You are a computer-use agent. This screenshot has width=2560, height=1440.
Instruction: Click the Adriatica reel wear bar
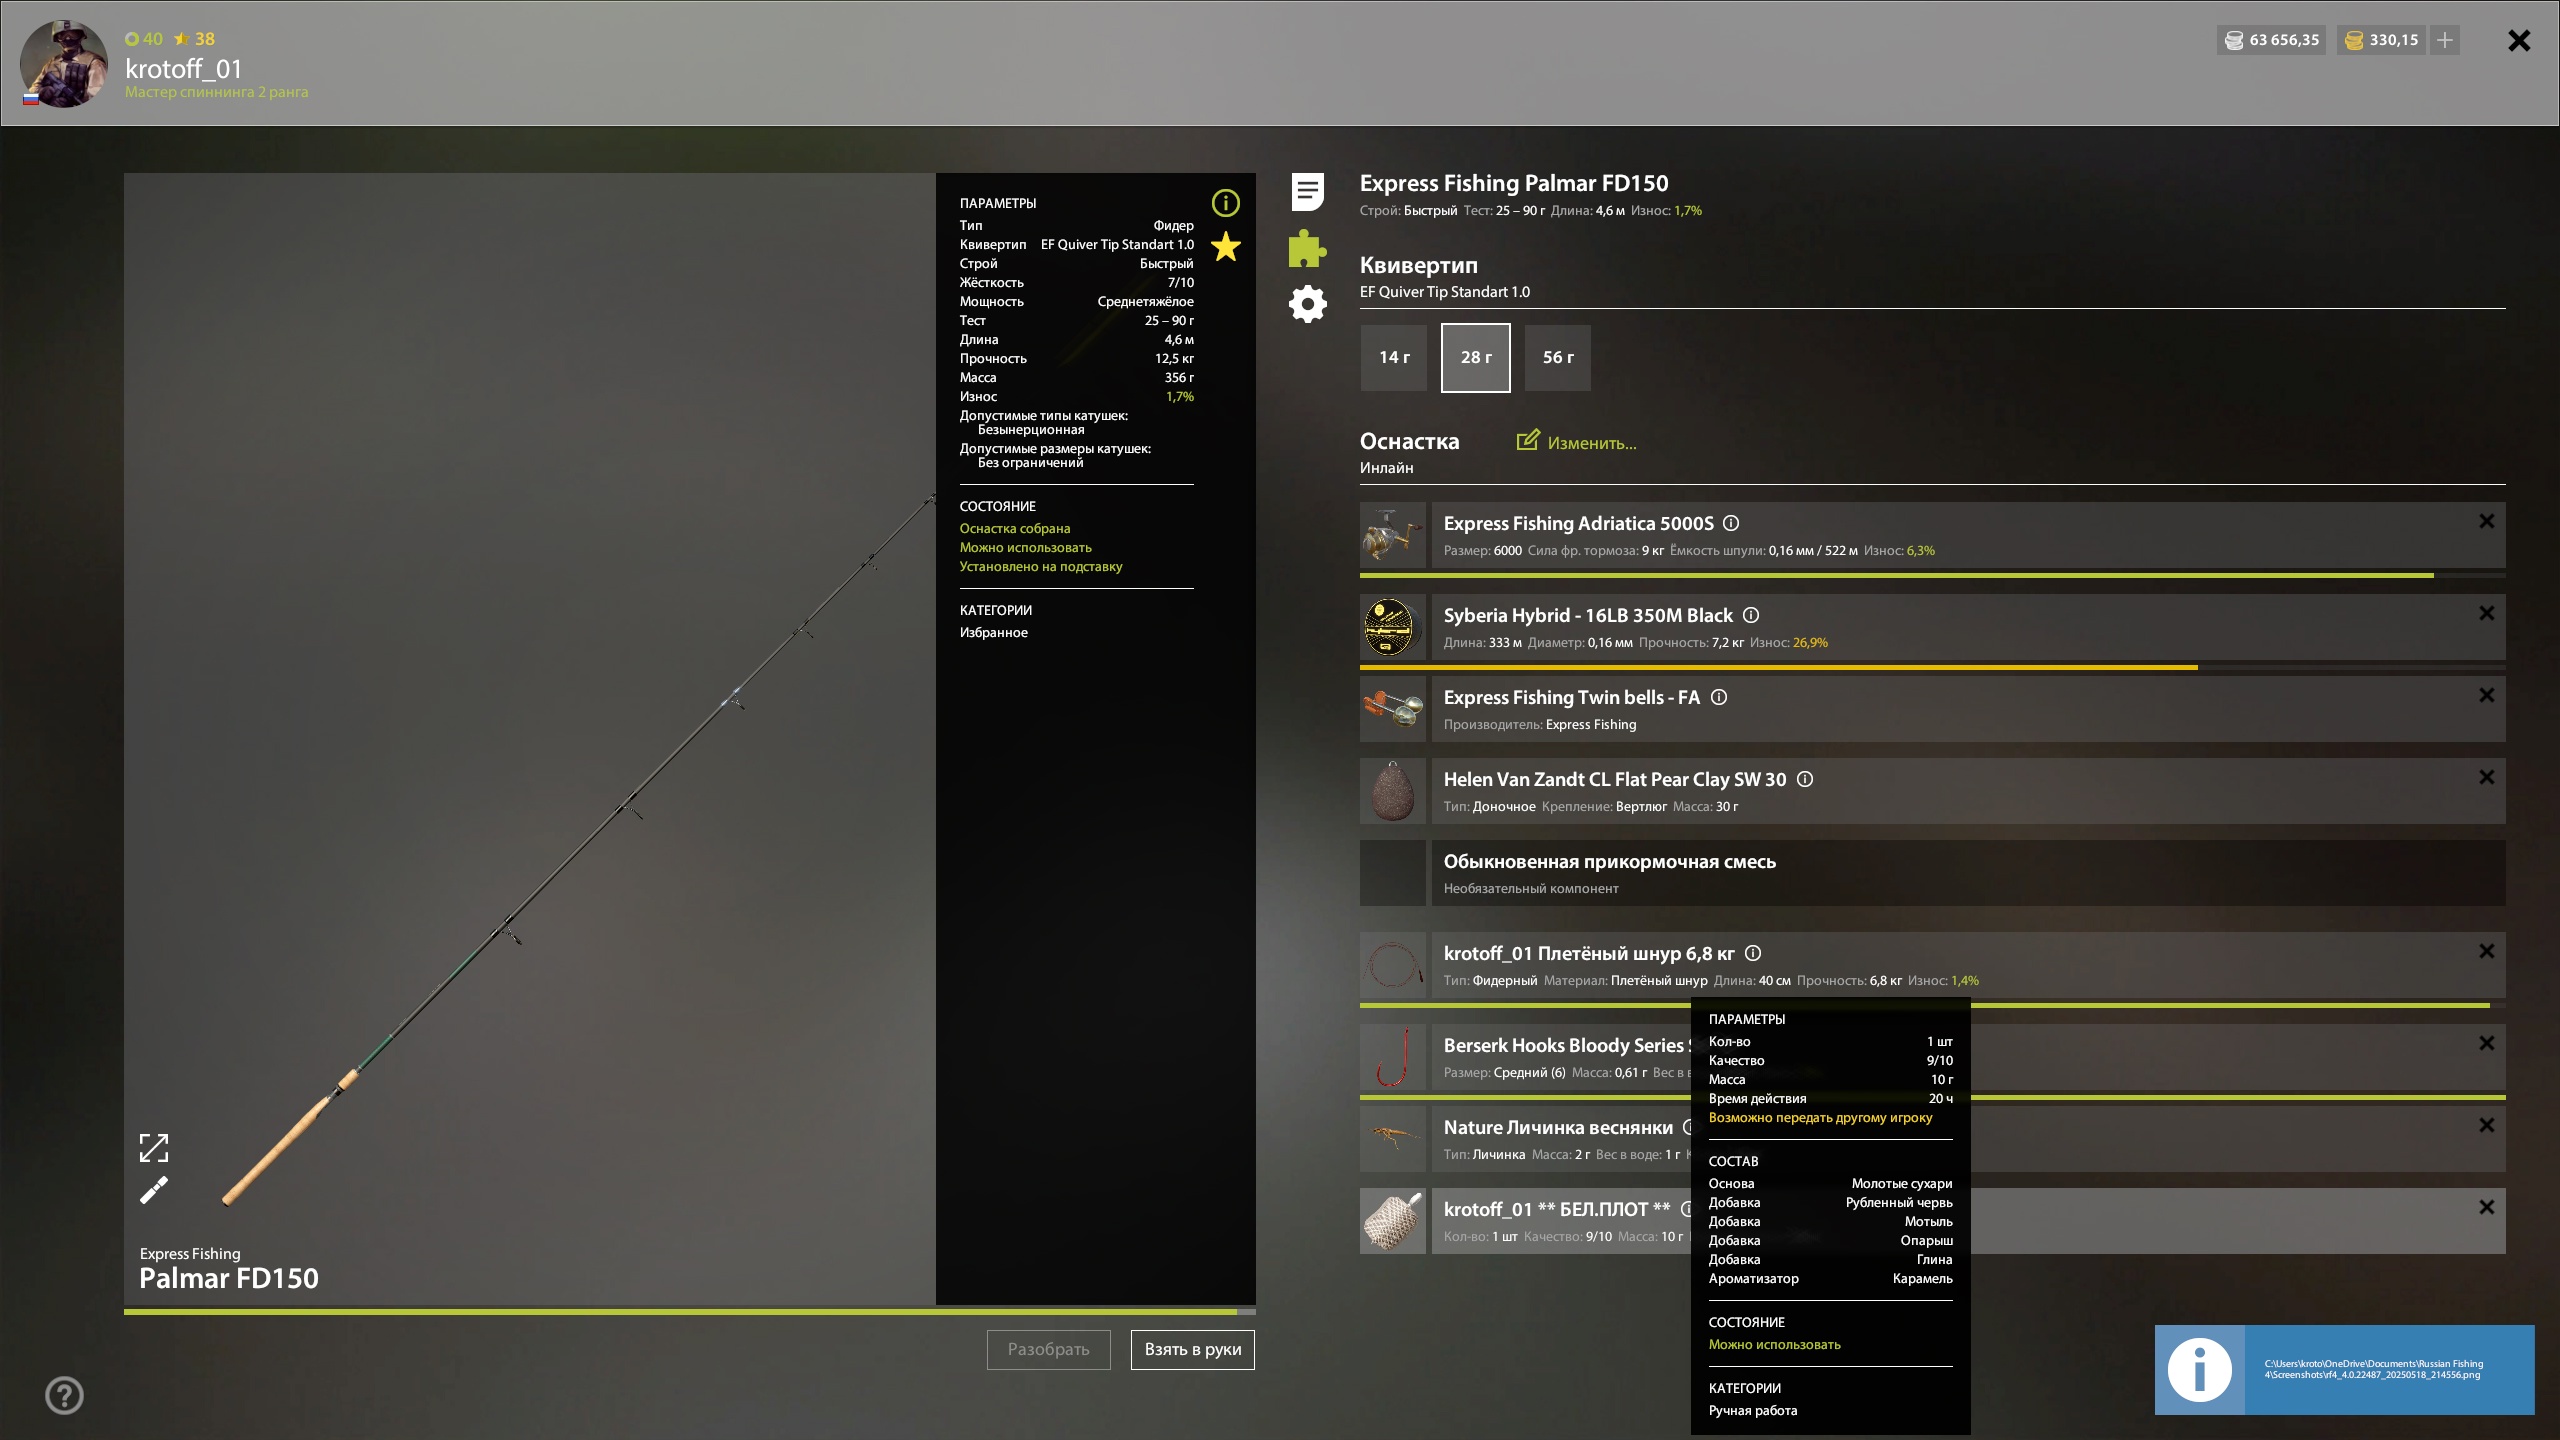coord(1932,575)
